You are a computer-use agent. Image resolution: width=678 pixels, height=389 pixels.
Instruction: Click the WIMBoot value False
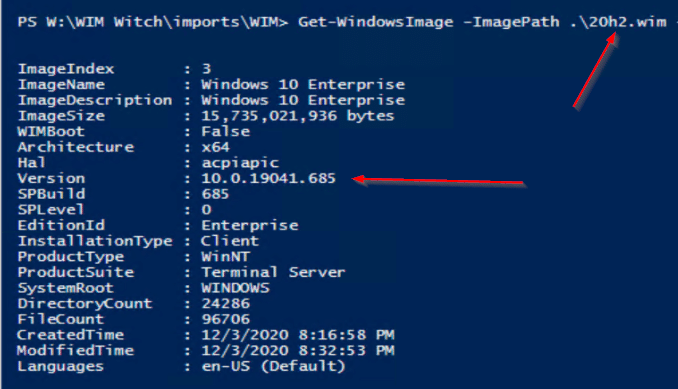tap(226, 131)
